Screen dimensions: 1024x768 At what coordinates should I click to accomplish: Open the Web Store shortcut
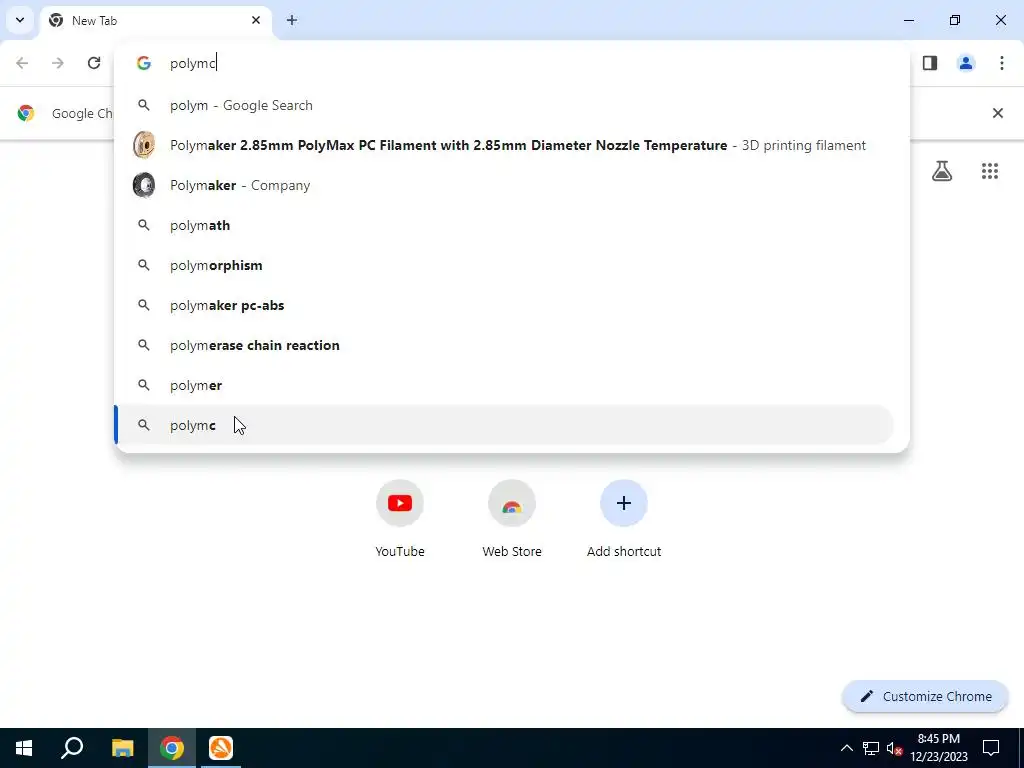512,519
